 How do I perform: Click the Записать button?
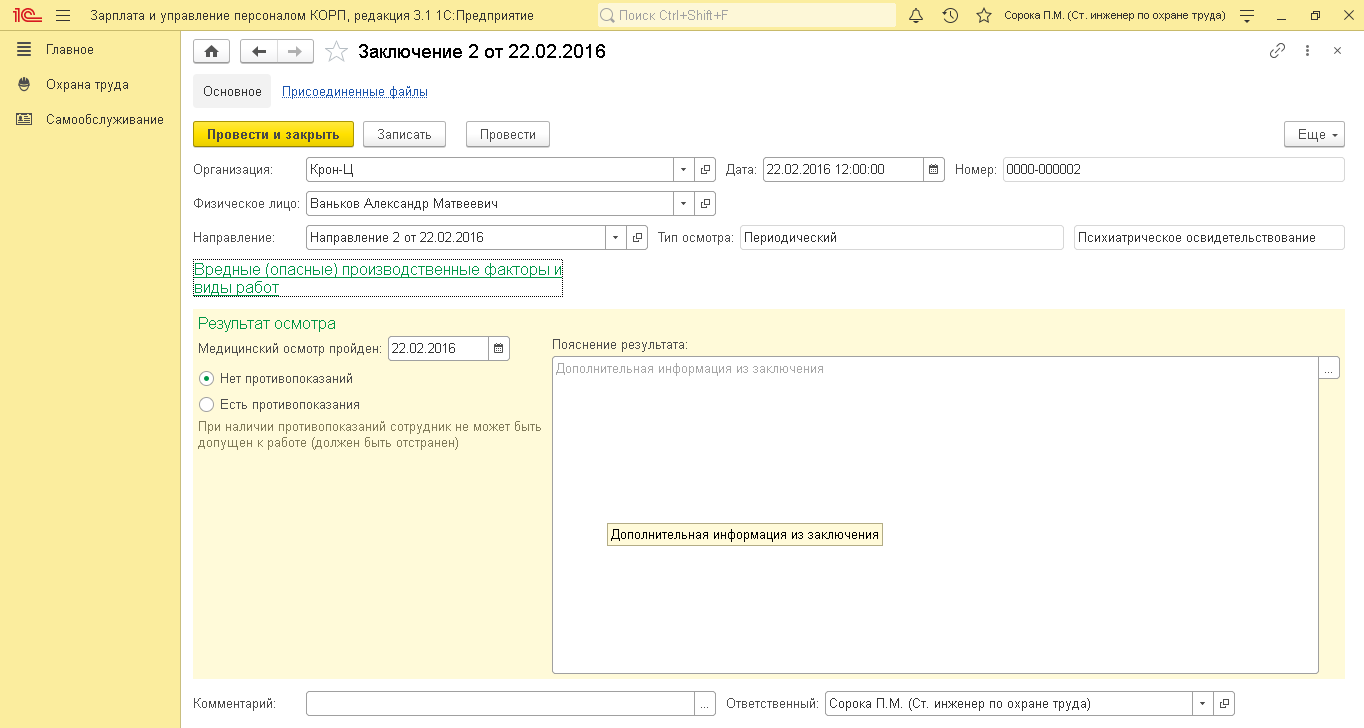pyautogui.click(x=404, y=135)
